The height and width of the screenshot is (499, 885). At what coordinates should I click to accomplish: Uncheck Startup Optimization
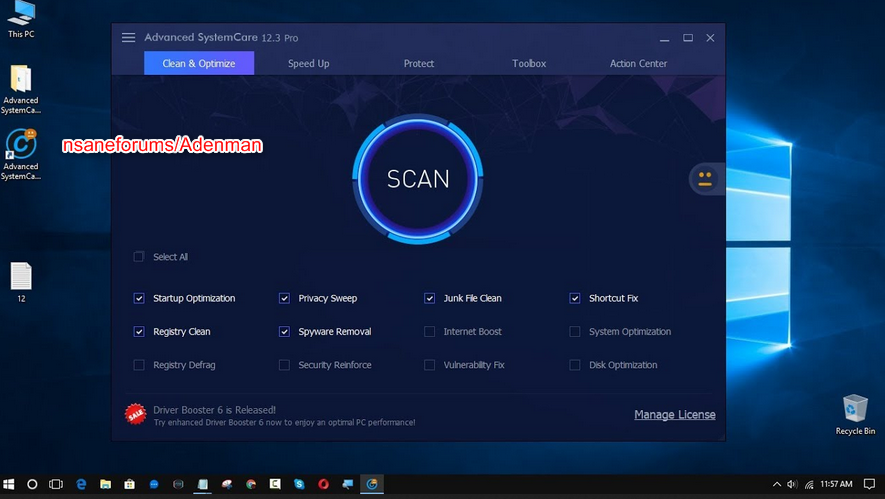(x=139, y=298)
